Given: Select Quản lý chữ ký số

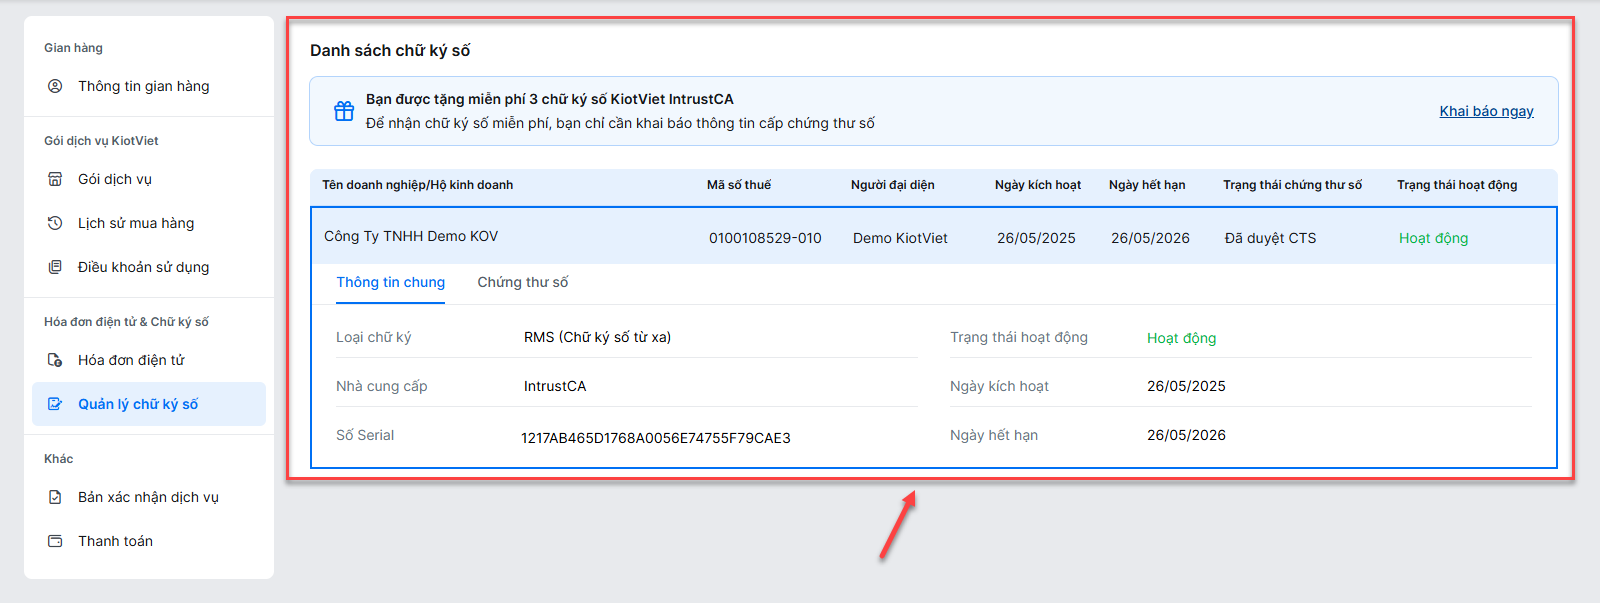Looking at the screenshot, I should pos(149,404).
